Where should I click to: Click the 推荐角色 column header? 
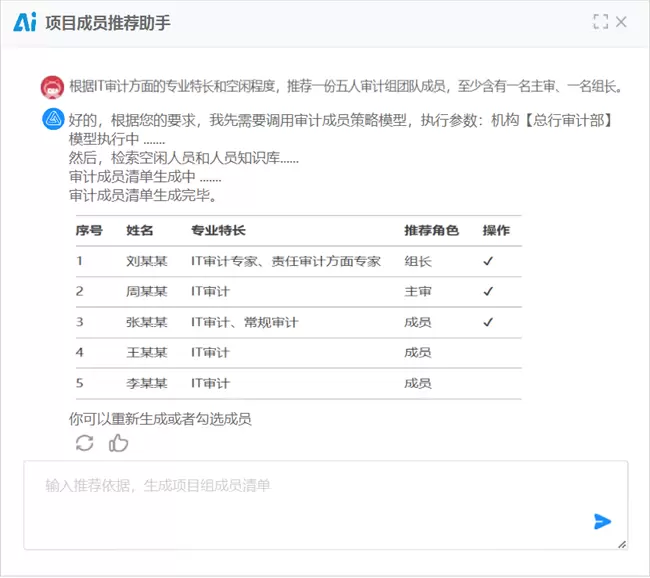pos(431,231)
